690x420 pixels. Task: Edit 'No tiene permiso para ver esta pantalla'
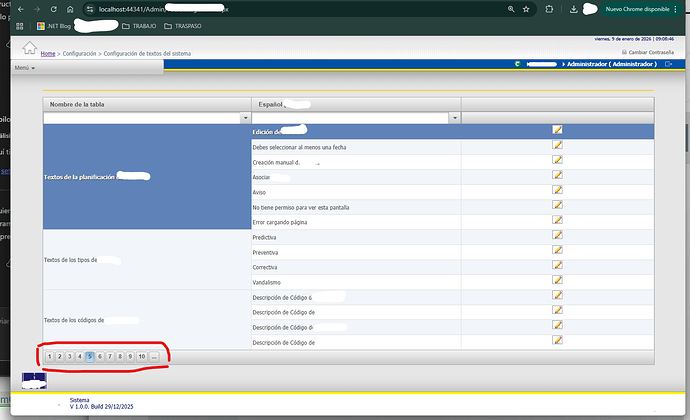558,205
